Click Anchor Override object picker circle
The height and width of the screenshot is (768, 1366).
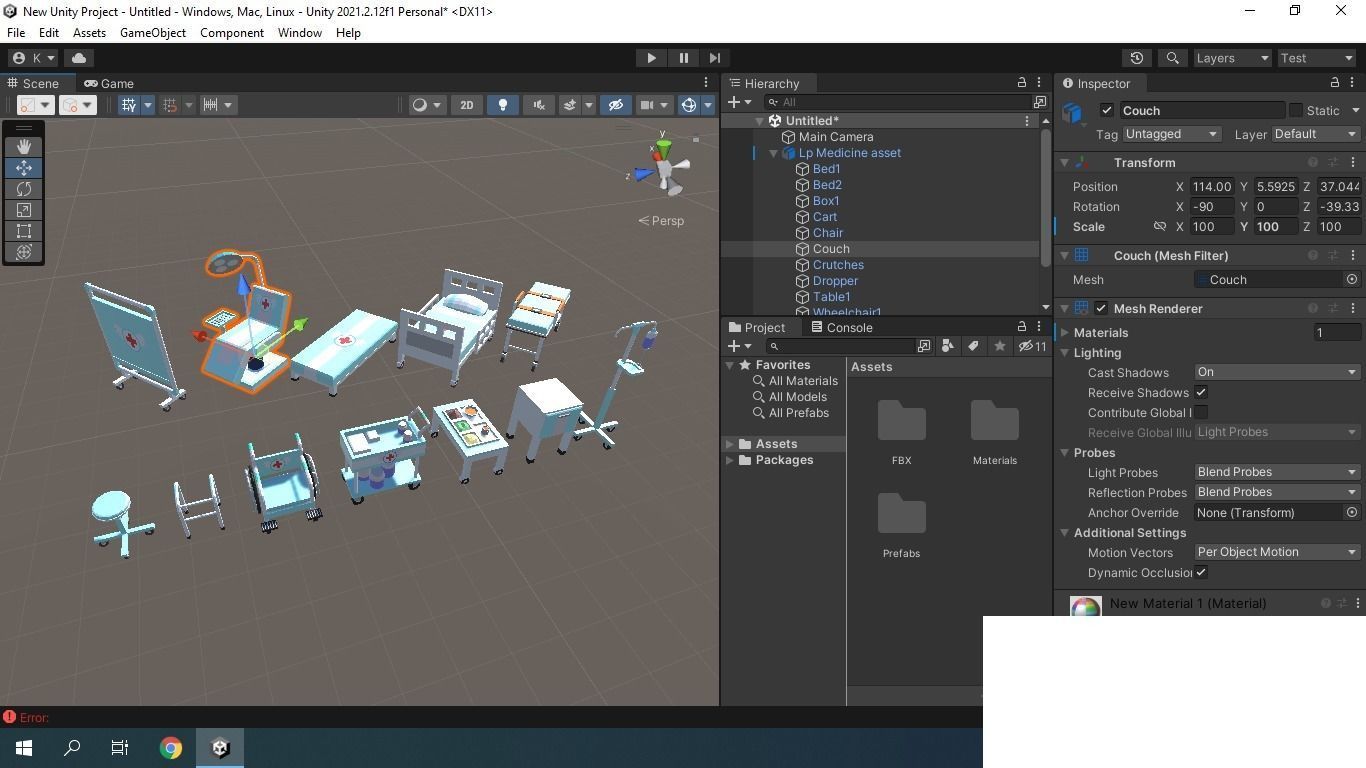tap(1352, 513)
